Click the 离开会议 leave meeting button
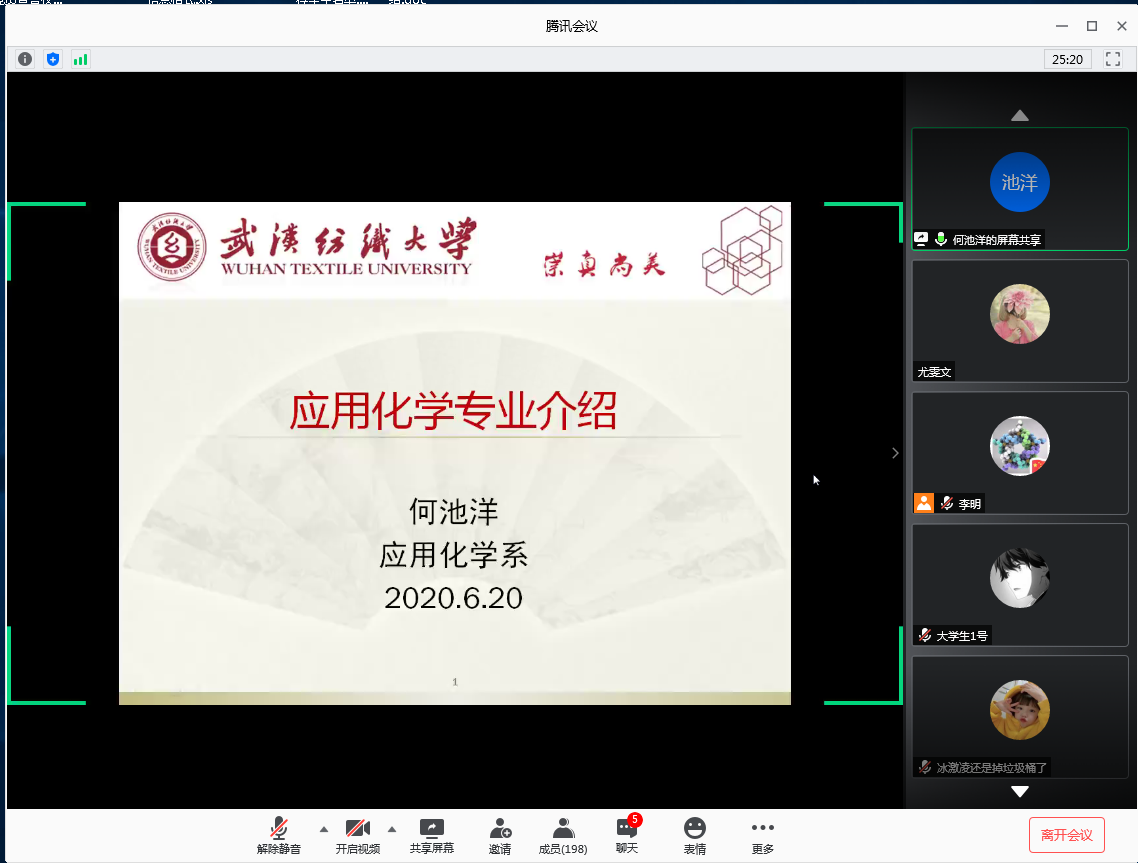Image resolution: width=1138 pixels, height=863 pixels. point(1066,835)
